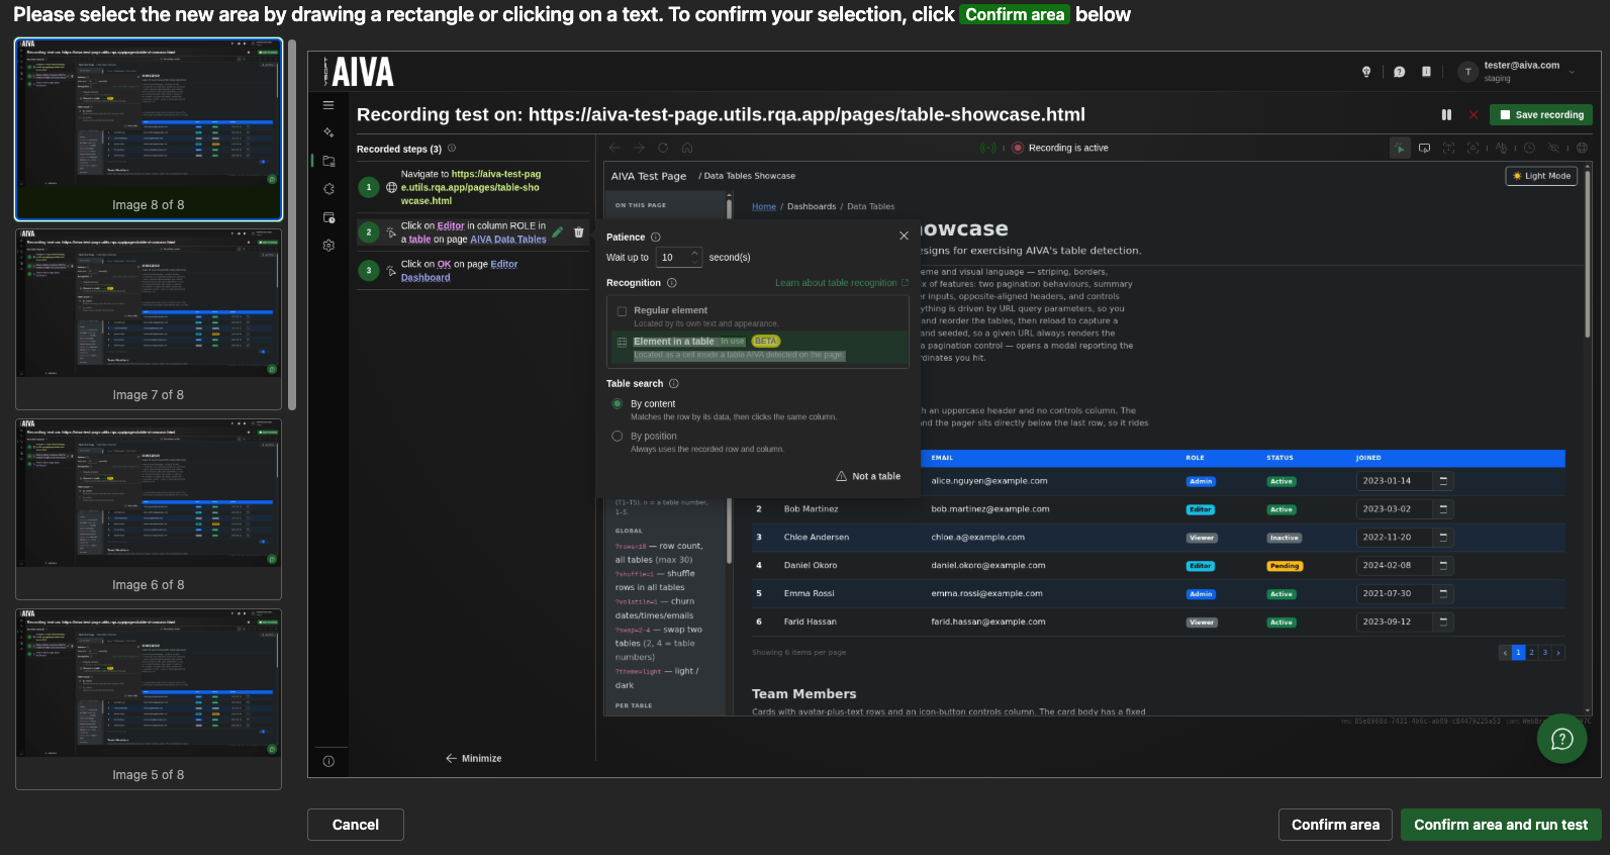Expand the tester@aiva.com account dropdown
Viewport: 1610px width, 855px height.
(x=1572, y=72)
